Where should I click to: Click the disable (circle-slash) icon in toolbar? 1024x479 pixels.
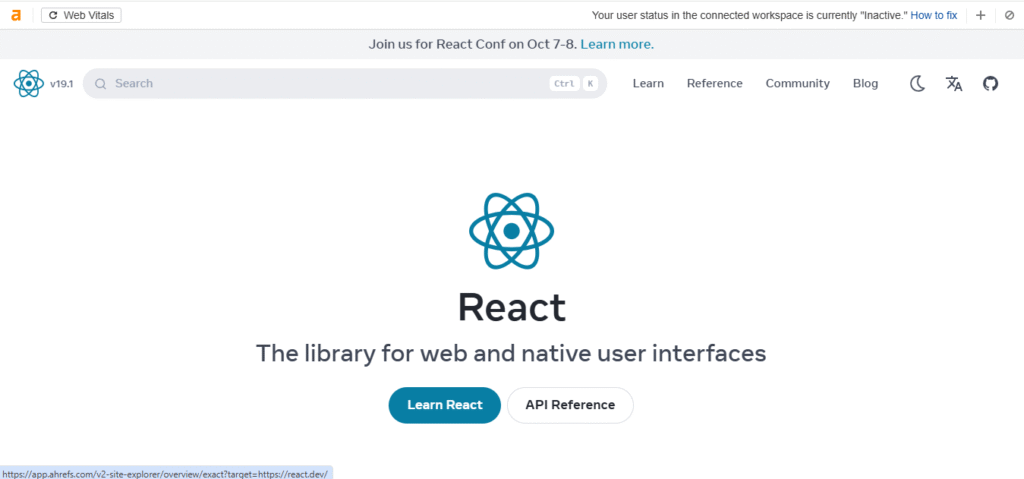tap(1009, 15)
